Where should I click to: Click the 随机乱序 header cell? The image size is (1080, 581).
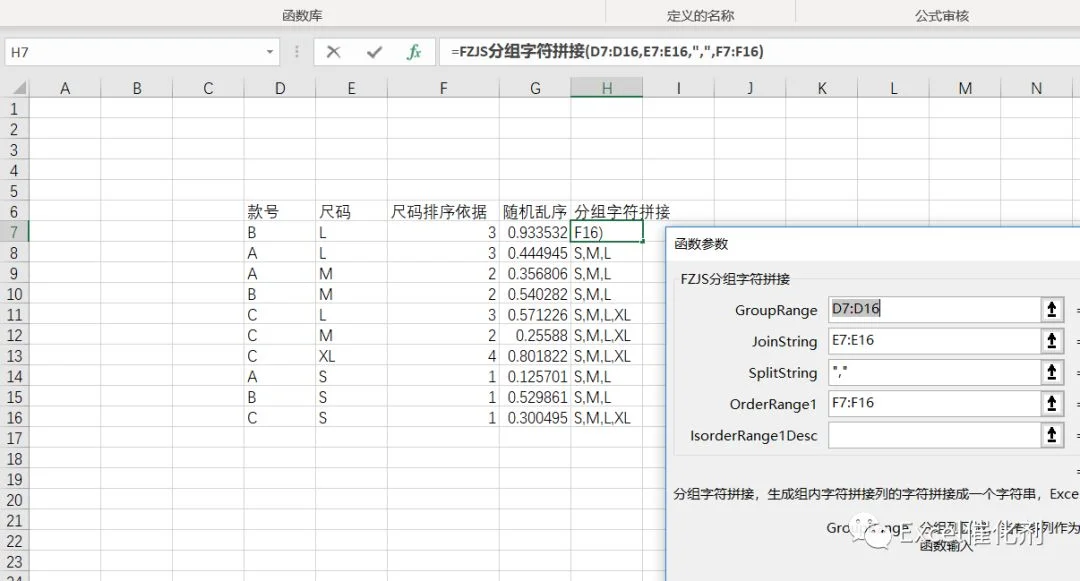(x=535, y=211)
